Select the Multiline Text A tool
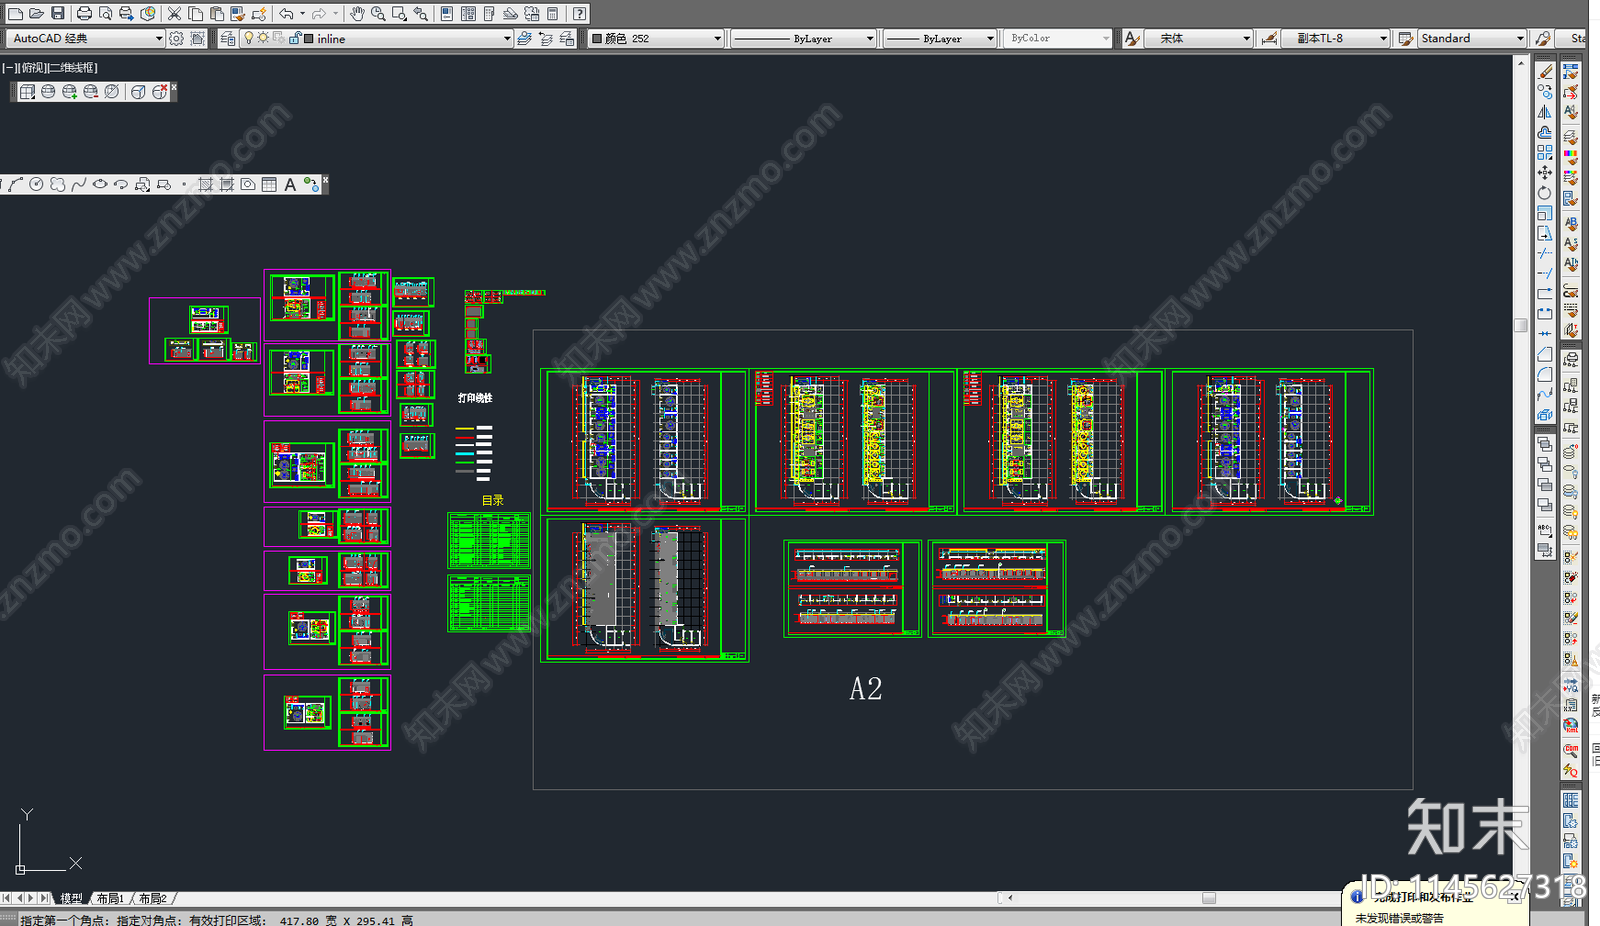1600x926 pixels. pos(290,185)
